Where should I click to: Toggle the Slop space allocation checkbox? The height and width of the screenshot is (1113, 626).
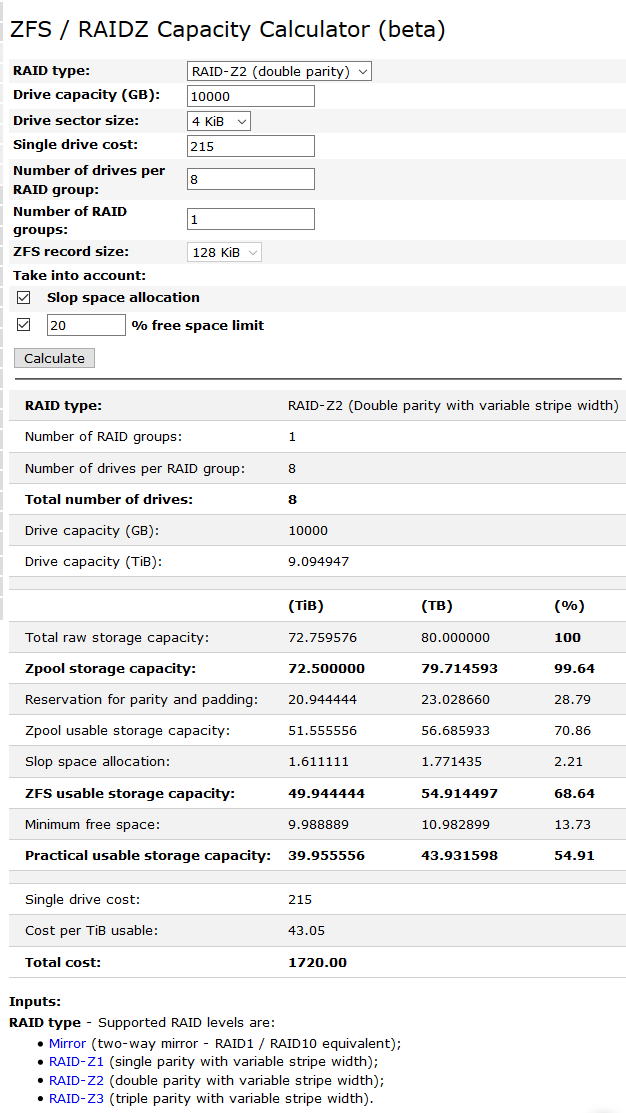pos(23,297)
